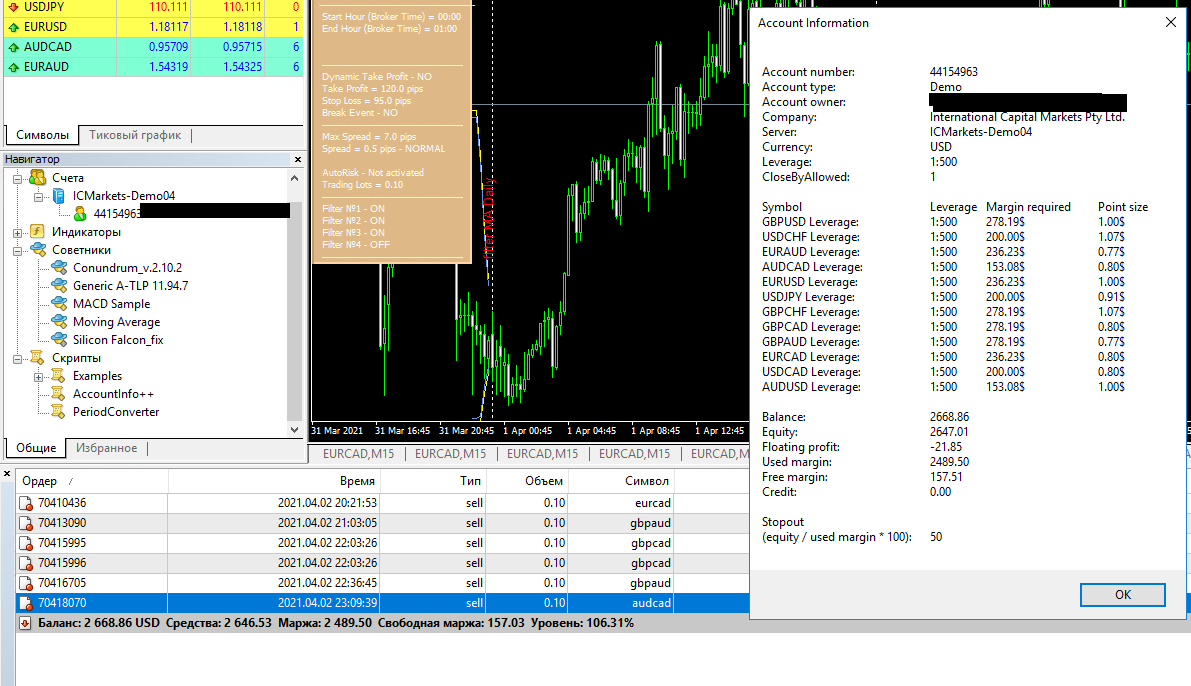Click the Счета accounts folder icon
This screenshot has height=686, width=1191.
[x=38, y=178]
